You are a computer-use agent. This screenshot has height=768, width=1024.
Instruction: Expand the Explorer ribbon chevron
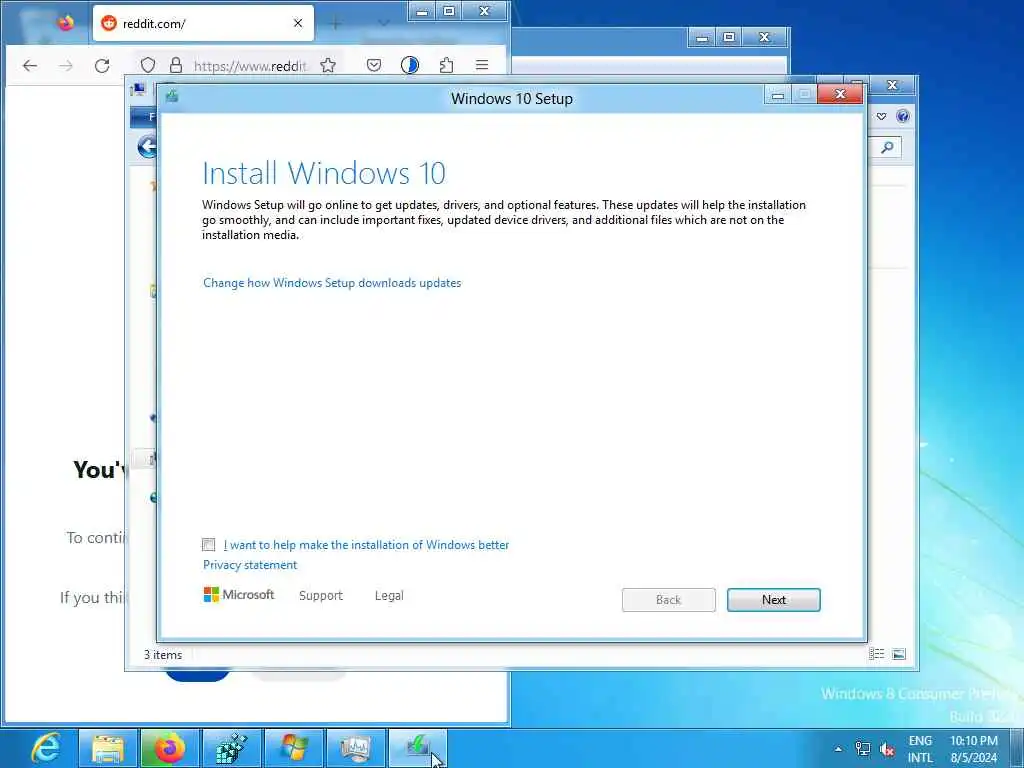881,116
